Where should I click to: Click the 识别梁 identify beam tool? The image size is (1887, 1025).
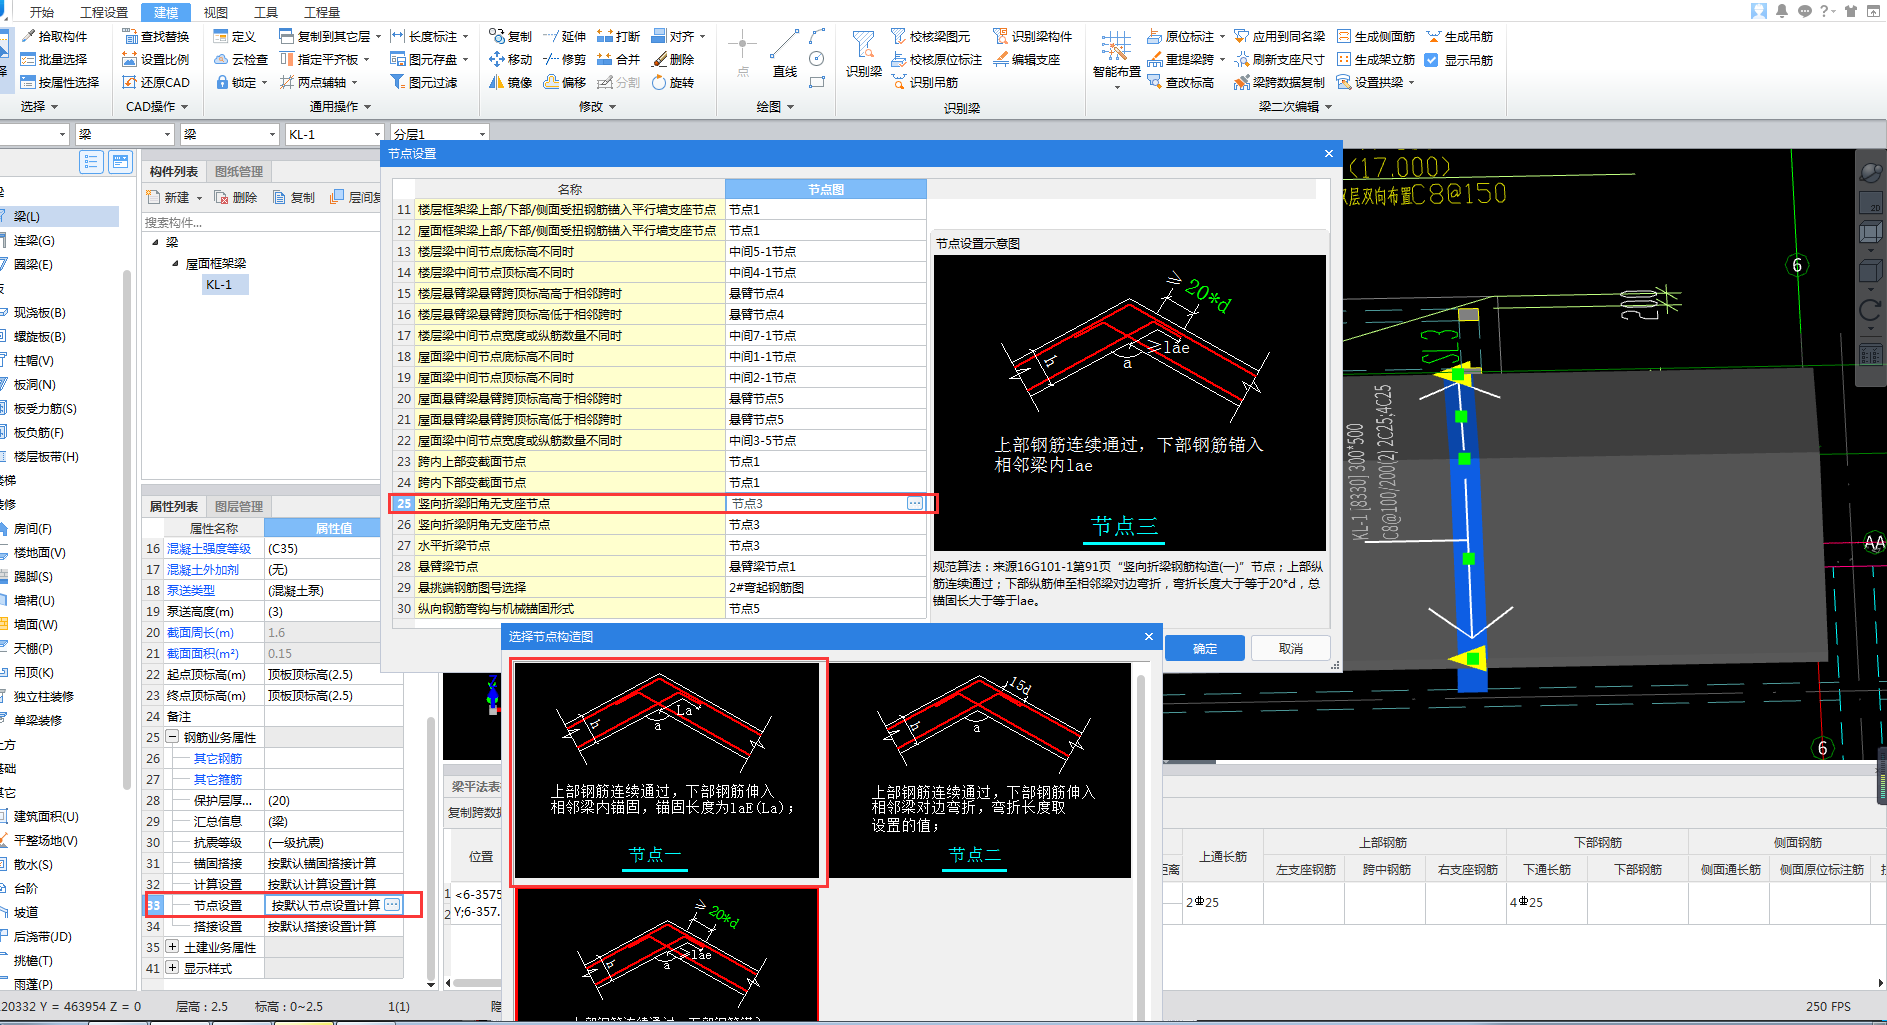click(x=863, y=54)
